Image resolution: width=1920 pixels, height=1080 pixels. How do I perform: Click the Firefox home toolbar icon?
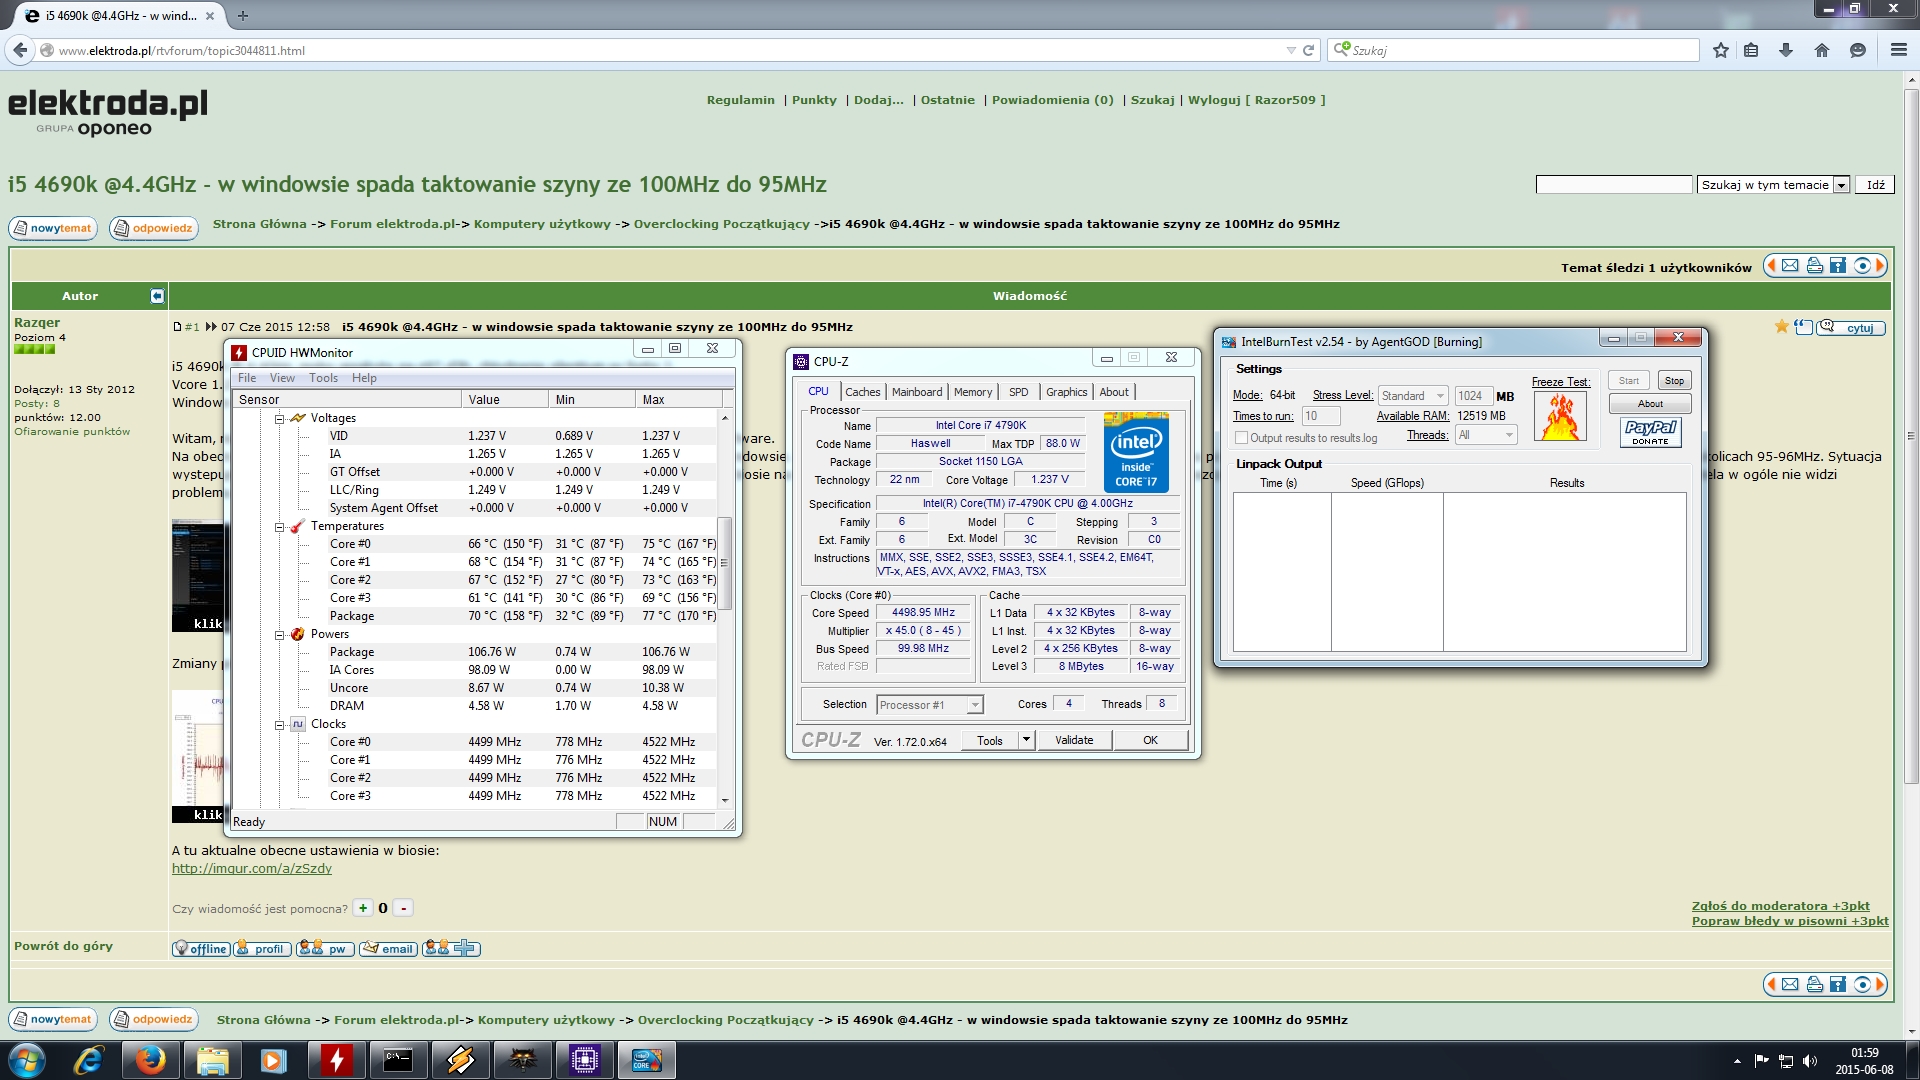1821,50
